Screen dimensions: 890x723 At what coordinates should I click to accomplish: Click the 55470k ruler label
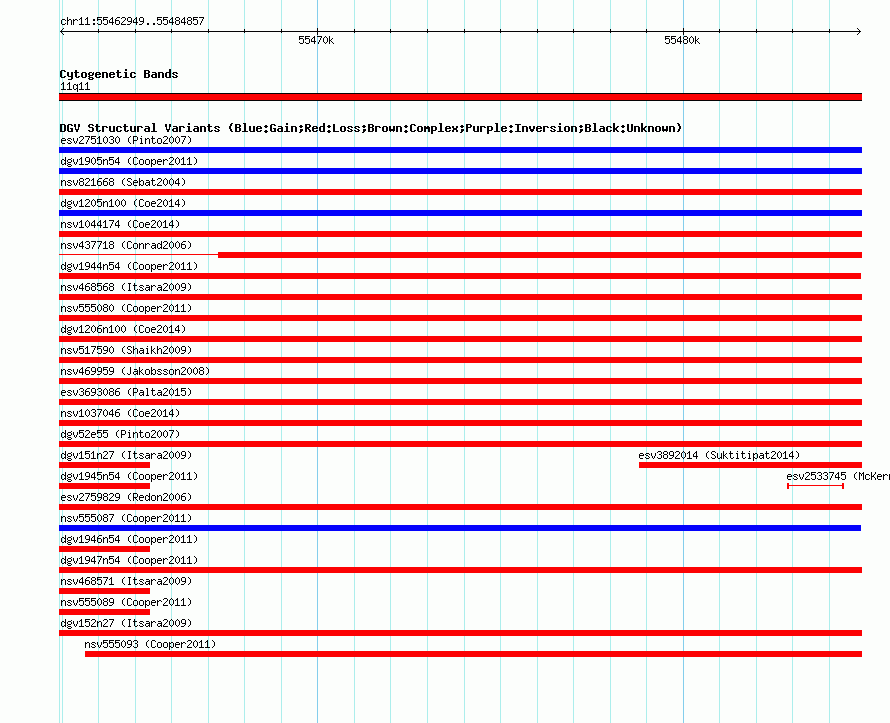pos(316,40)
